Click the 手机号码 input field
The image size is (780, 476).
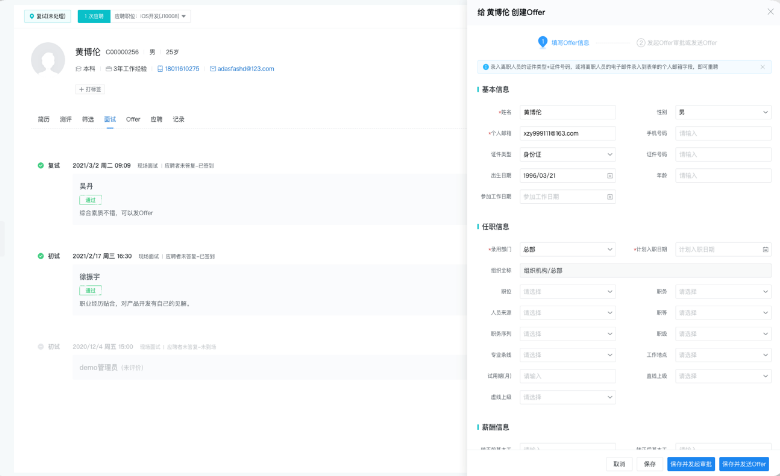723,133
